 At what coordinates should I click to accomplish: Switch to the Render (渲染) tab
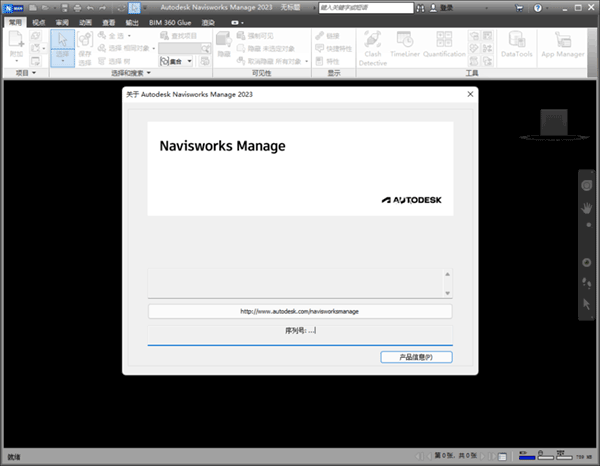point(208,23)
